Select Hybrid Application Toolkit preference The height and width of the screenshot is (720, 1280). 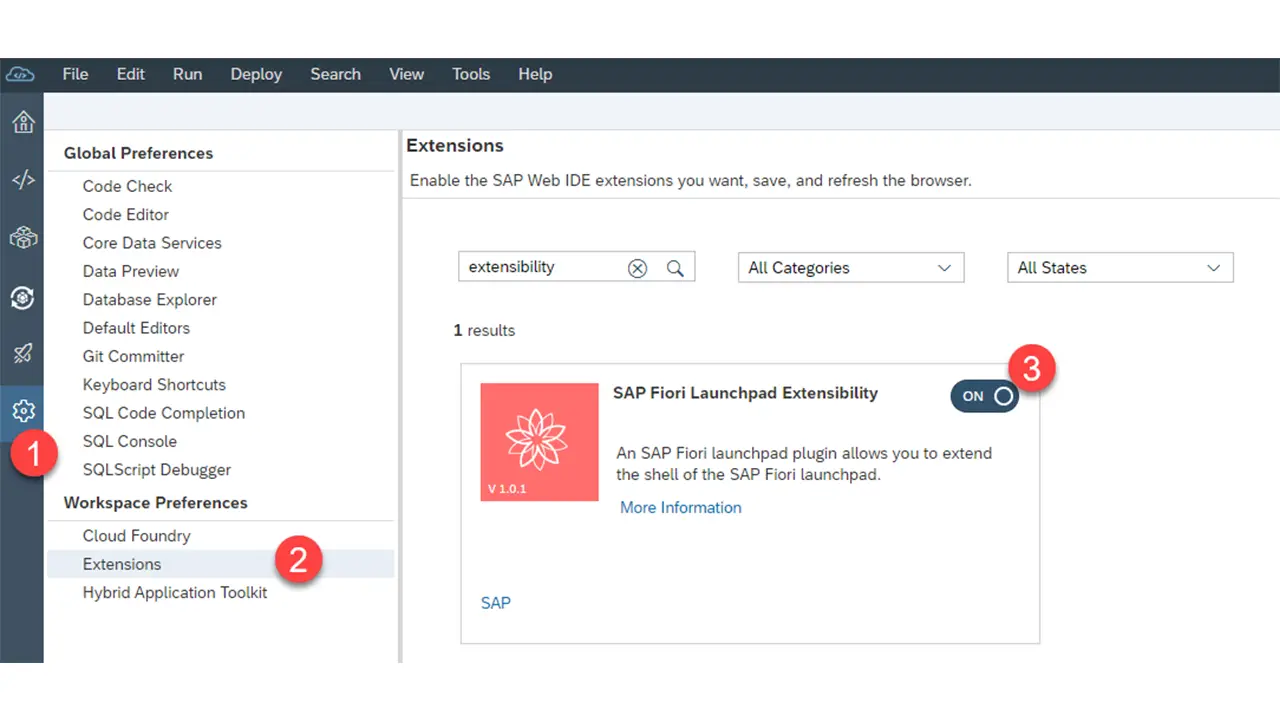[175, 593]
